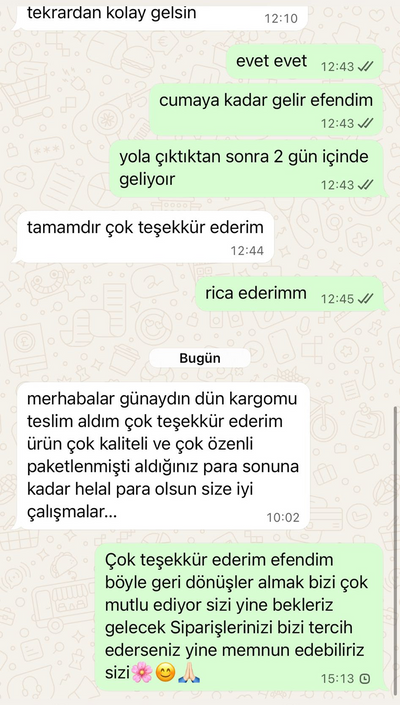Click pending clock icon on last sent message
The width and height of the screenshot is (400, 705).
pyautogui.click(x=365, y=678)
